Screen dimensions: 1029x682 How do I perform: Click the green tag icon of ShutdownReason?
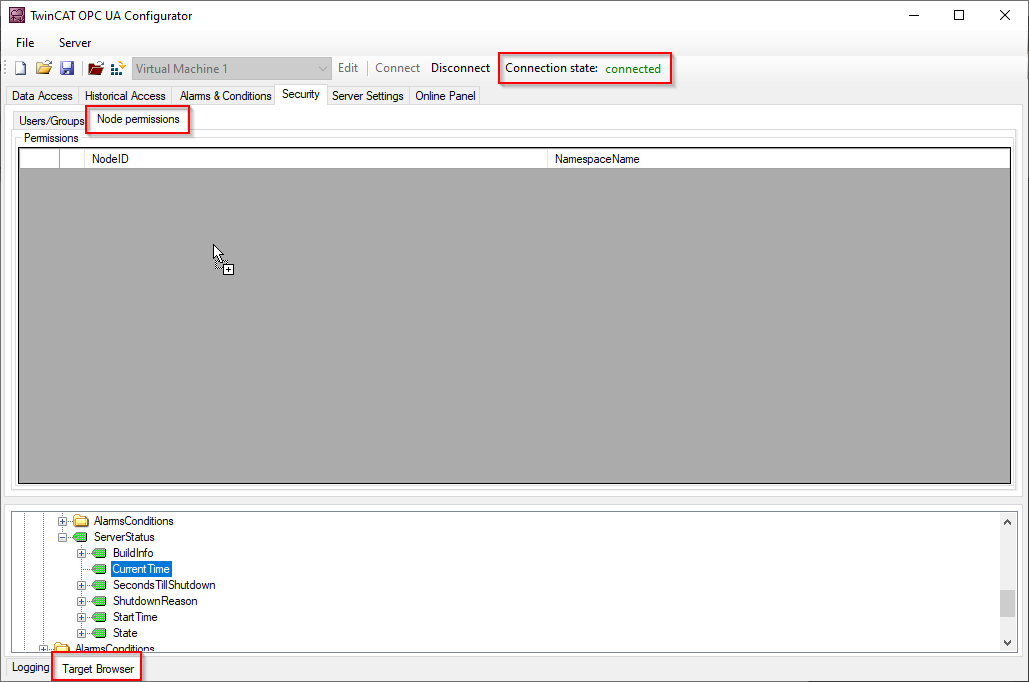pyautogui.click(x=99, y=601)
